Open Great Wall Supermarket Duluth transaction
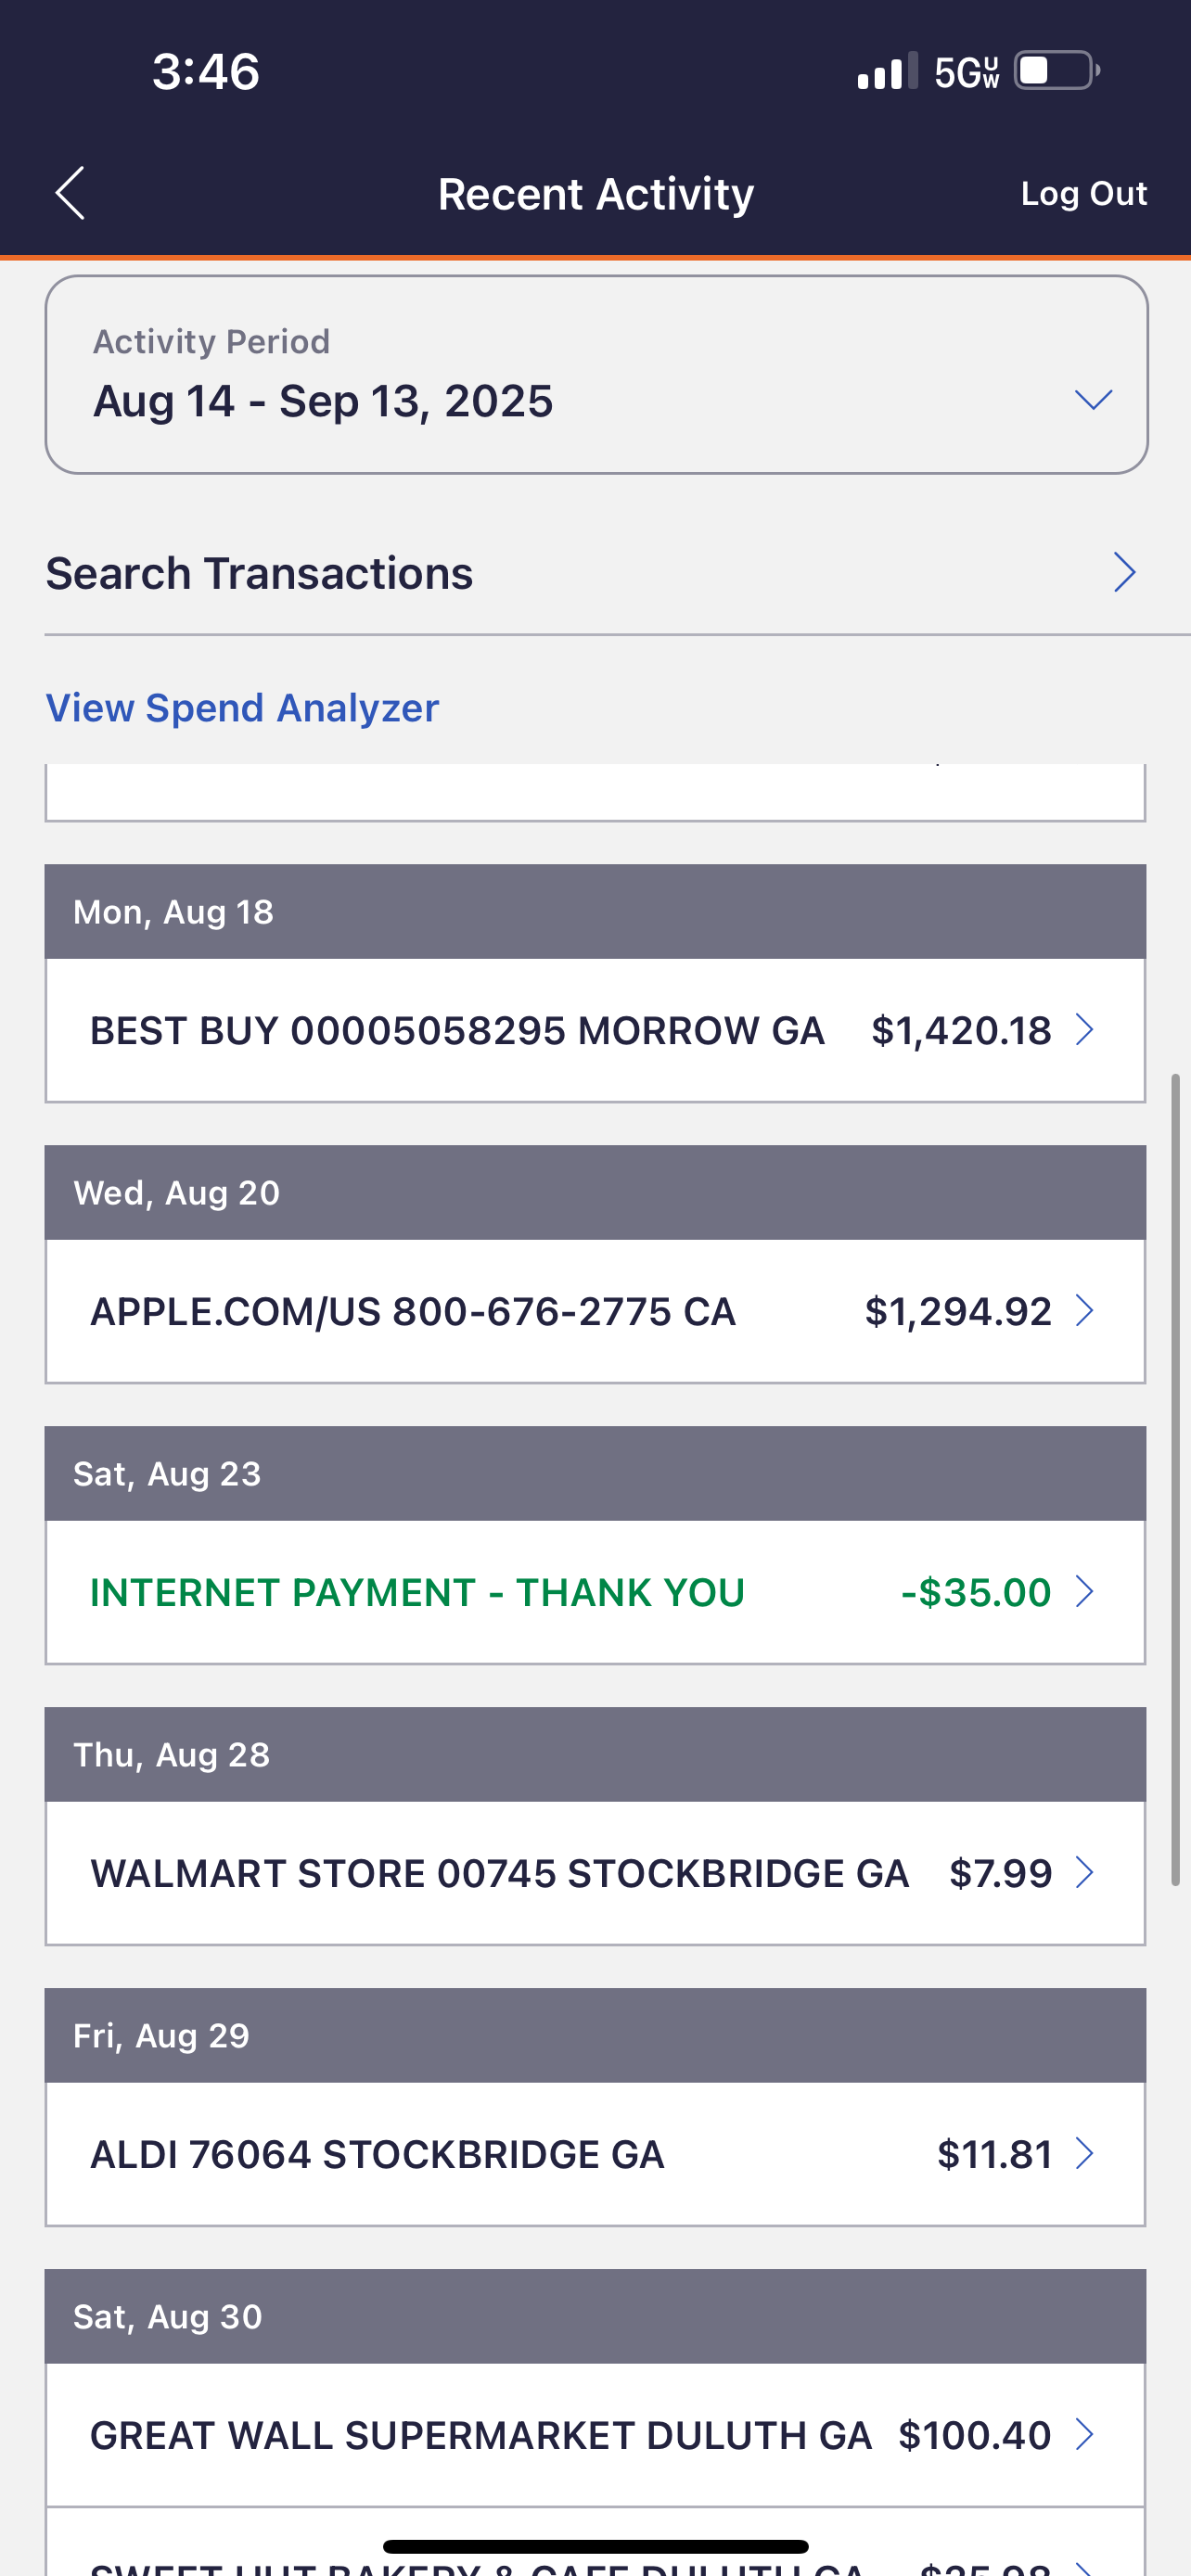 point(480,2436)
